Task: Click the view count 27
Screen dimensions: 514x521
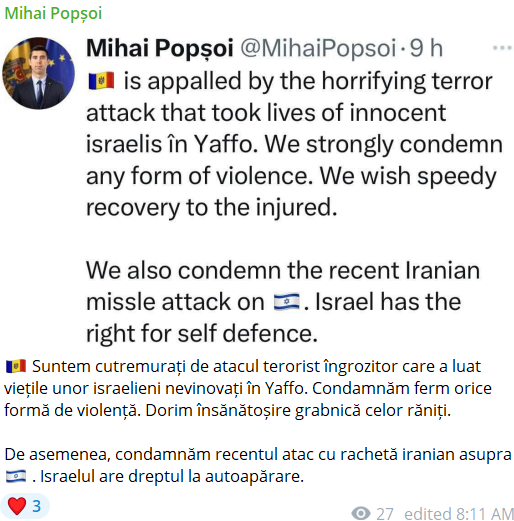Action: 385,514
